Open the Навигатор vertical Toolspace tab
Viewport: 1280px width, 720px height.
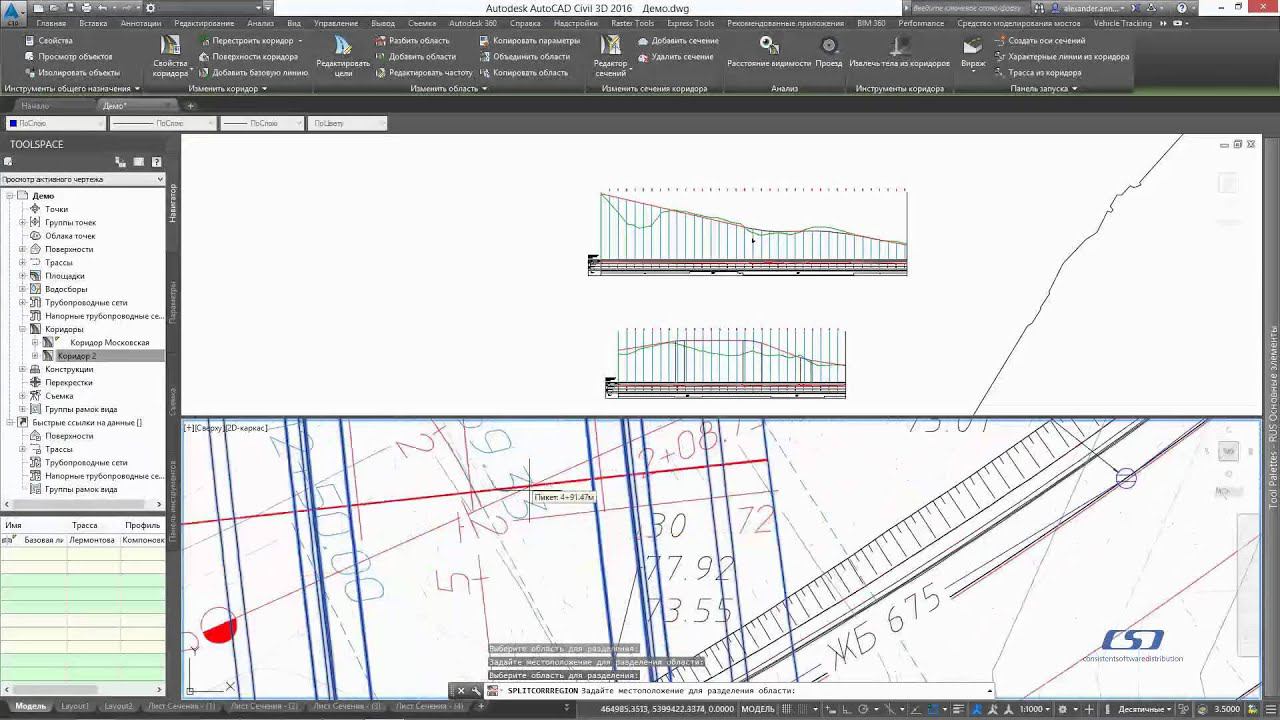click(x=173, y=203)
